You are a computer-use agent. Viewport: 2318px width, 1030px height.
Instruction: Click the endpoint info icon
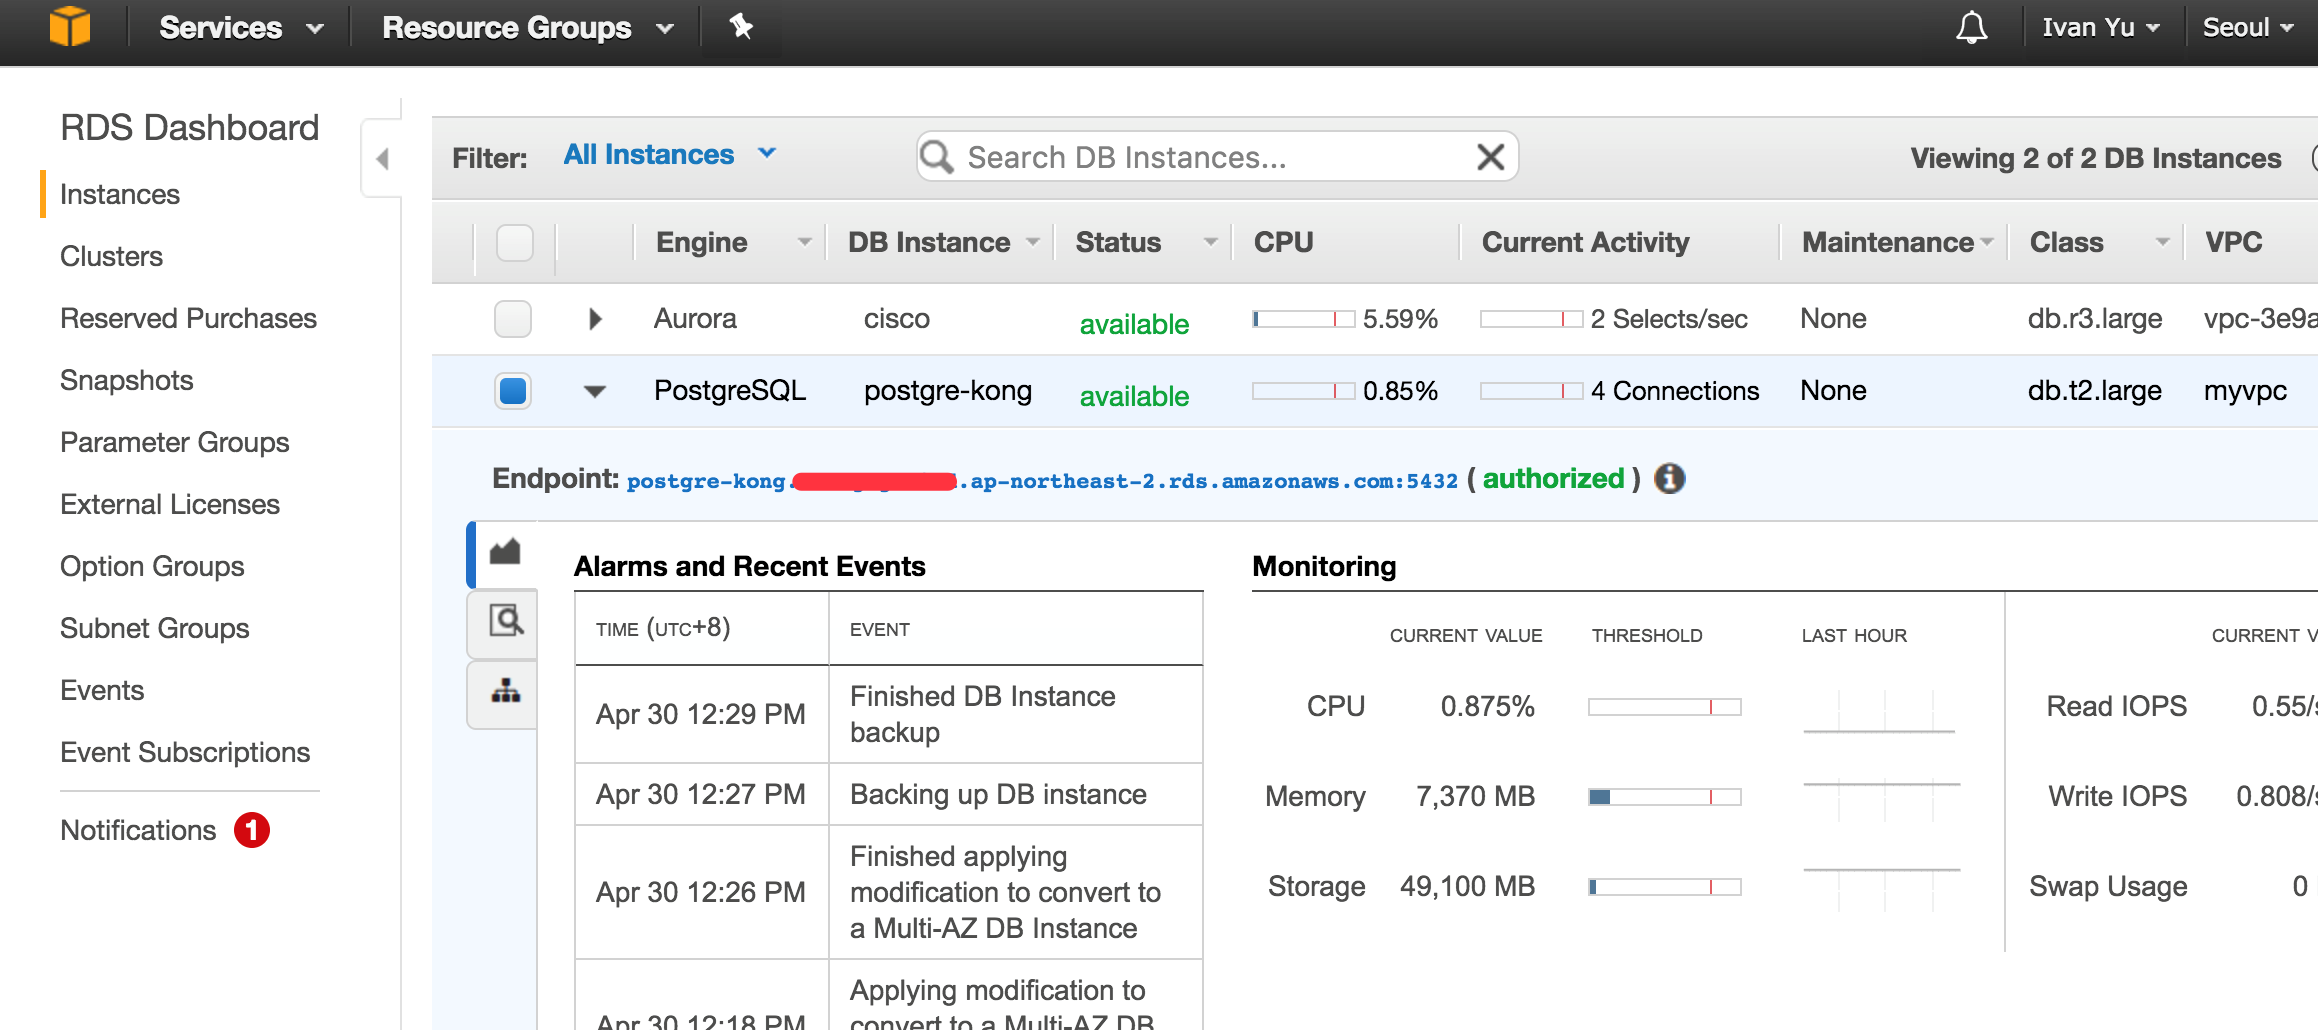(1669, 479)
